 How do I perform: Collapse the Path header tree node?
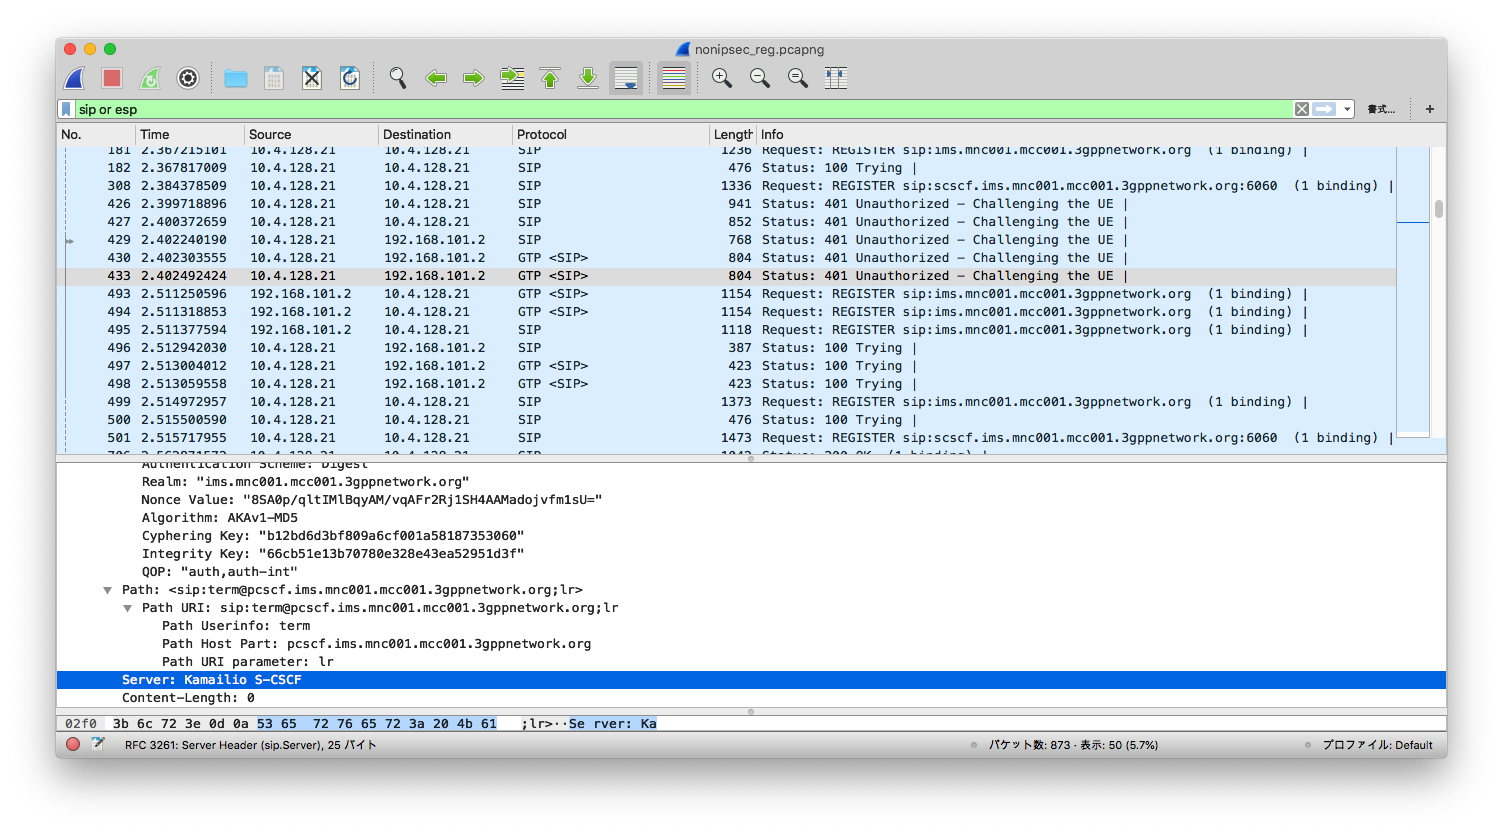pyautogui.click(x=107, y=590)
